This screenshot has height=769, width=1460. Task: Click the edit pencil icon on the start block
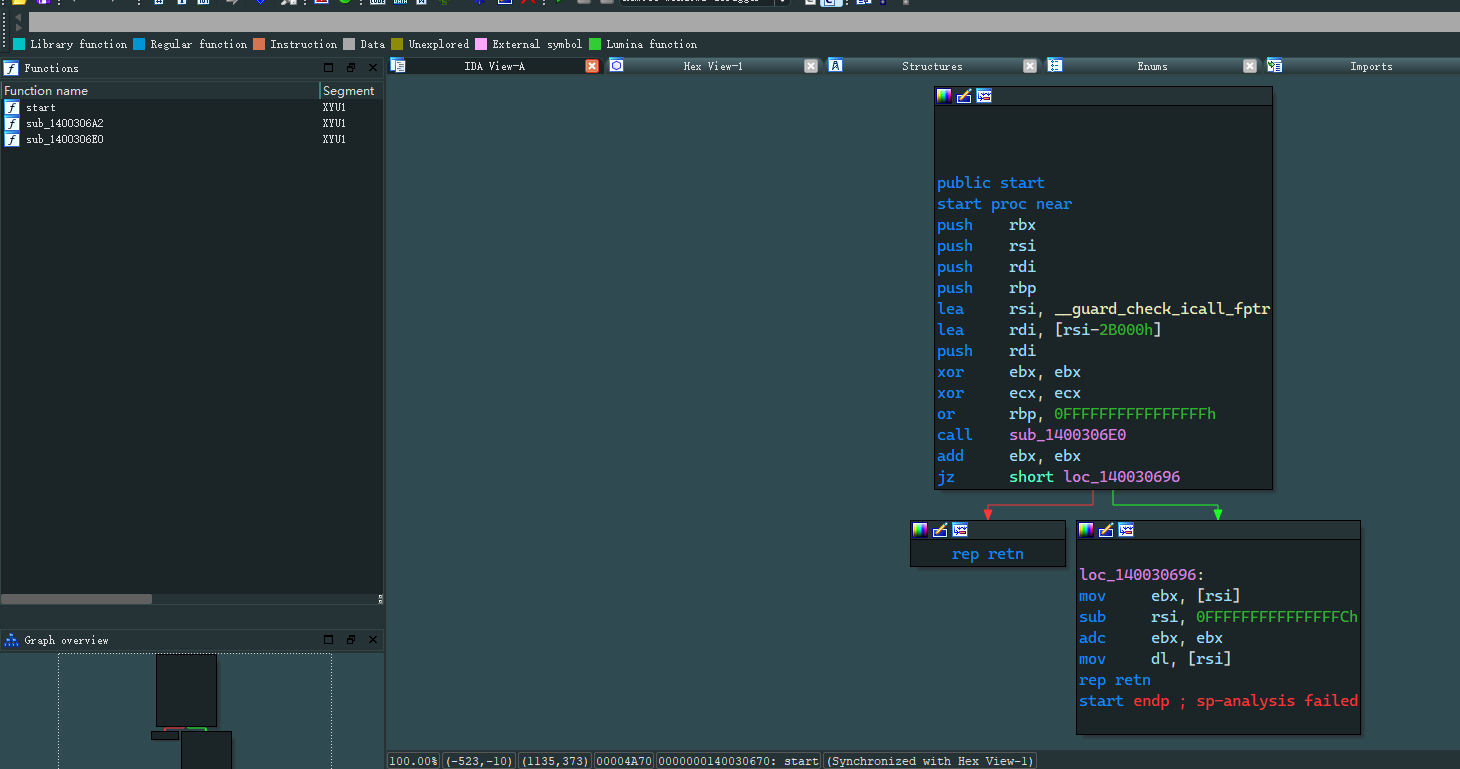[964, 96]
